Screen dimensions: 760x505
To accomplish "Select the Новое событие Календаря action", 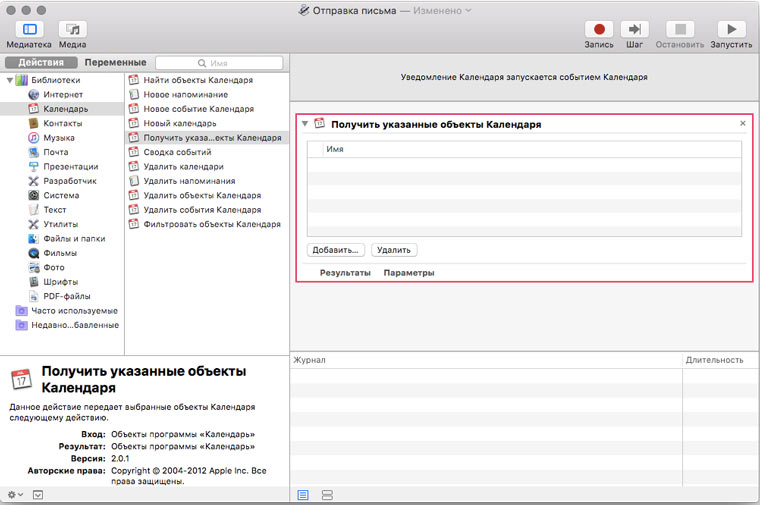I will [x=198, y=108].
